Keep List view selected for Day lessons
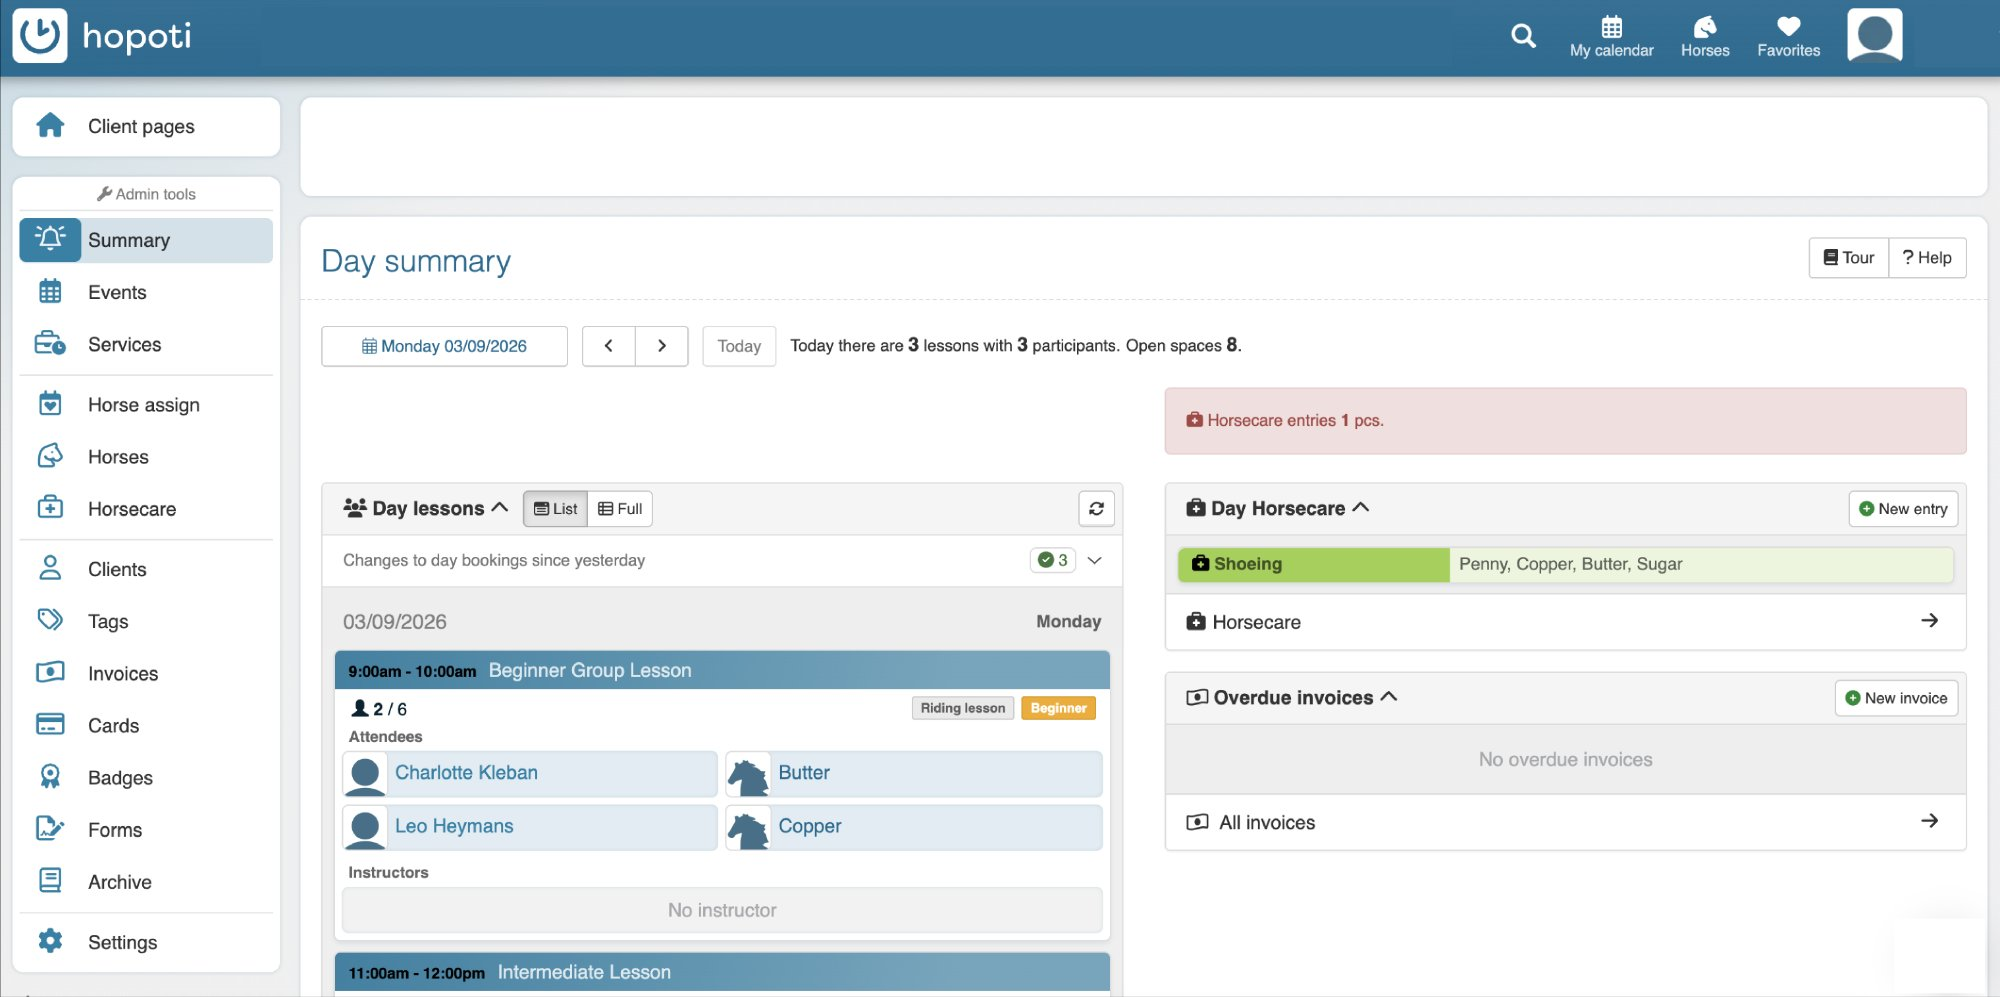 tap(554, 508)
